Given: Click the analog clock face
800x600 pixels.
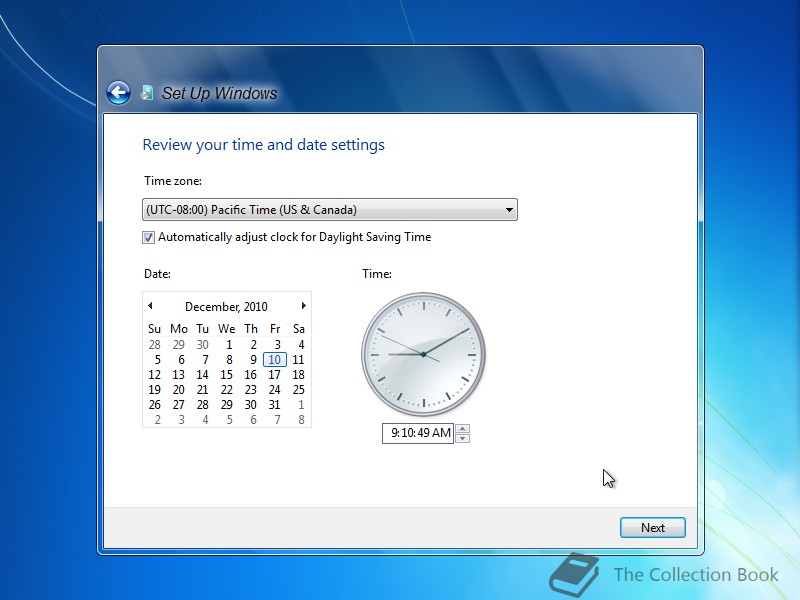Looking at the screenshot, I should pyautogui.click(x=423, y=354).
